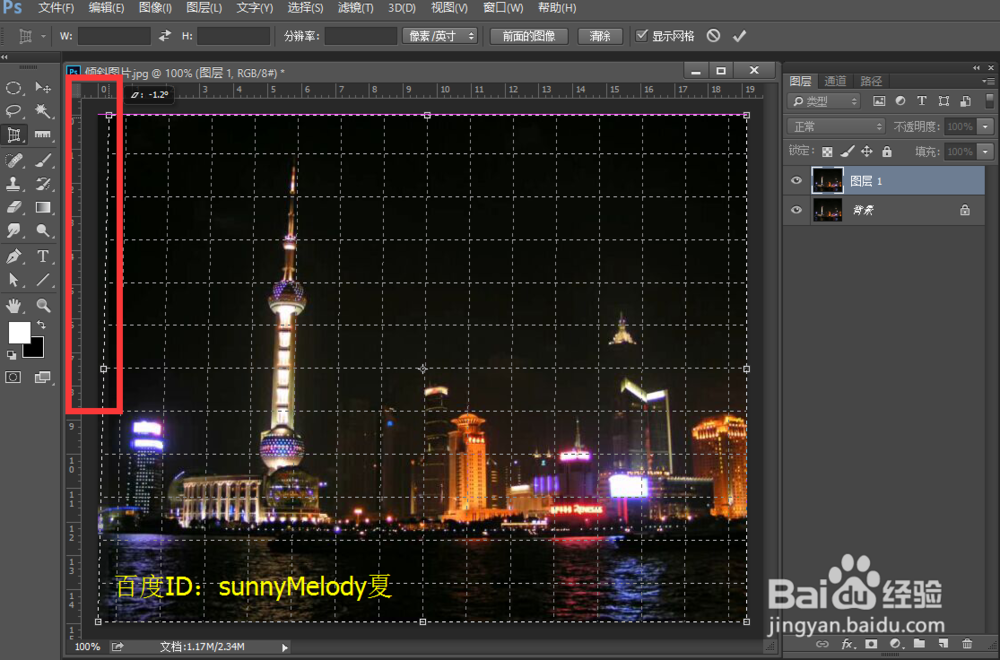Select the Elliptical Marquee tool
Image resolution: width=1000 pixels, height=660 pixels.
click(13, 87)
